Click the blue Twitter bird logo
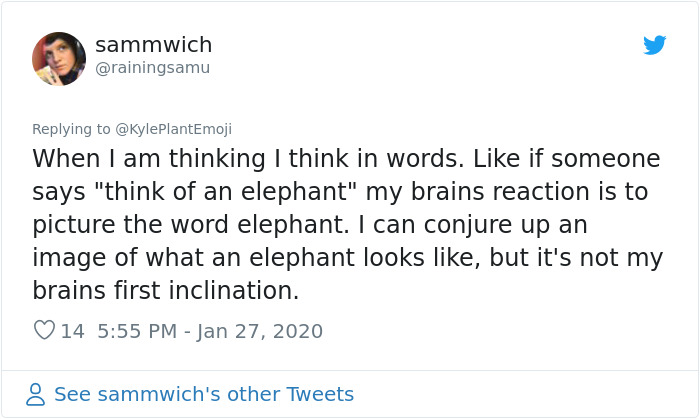 [654, 45]
